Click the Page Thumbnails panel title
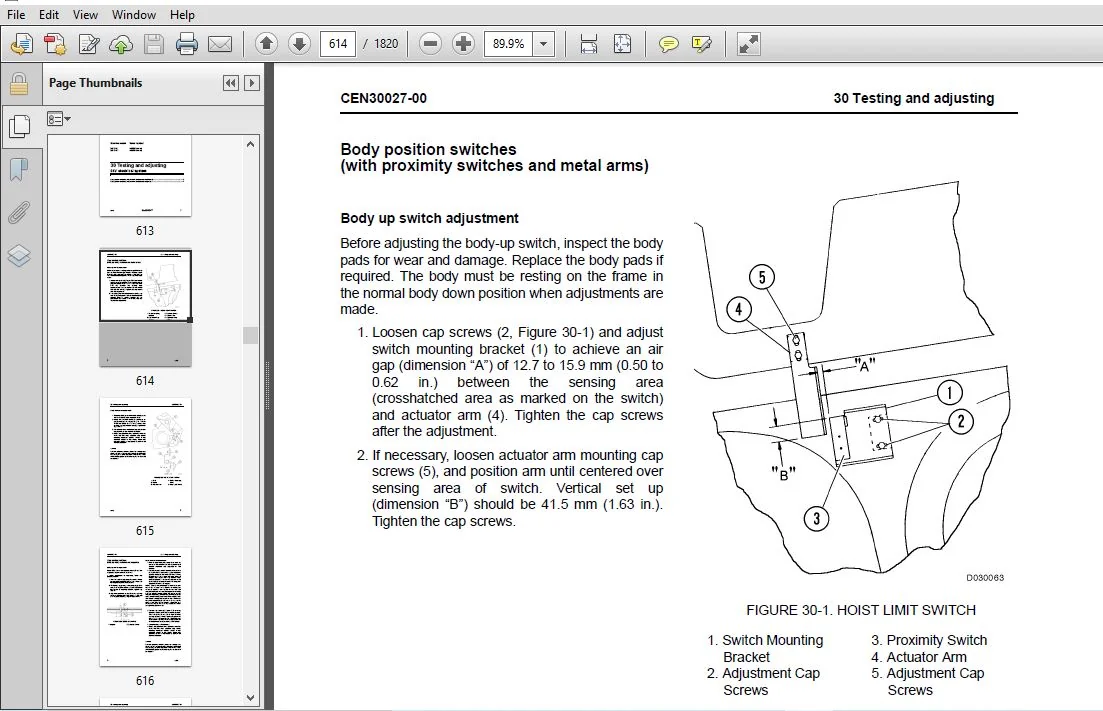Screen dimensions: 1103x711 tap(96, 83)
